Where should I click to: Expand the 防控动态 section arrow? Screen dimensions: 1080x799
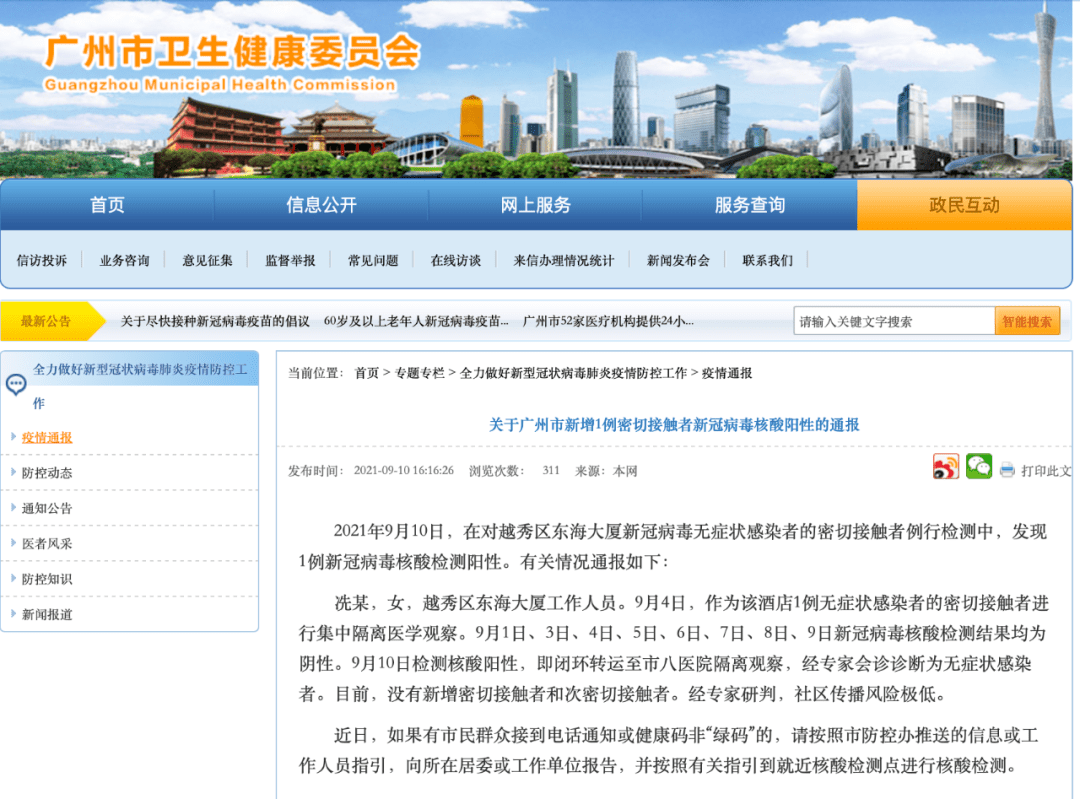13,472
